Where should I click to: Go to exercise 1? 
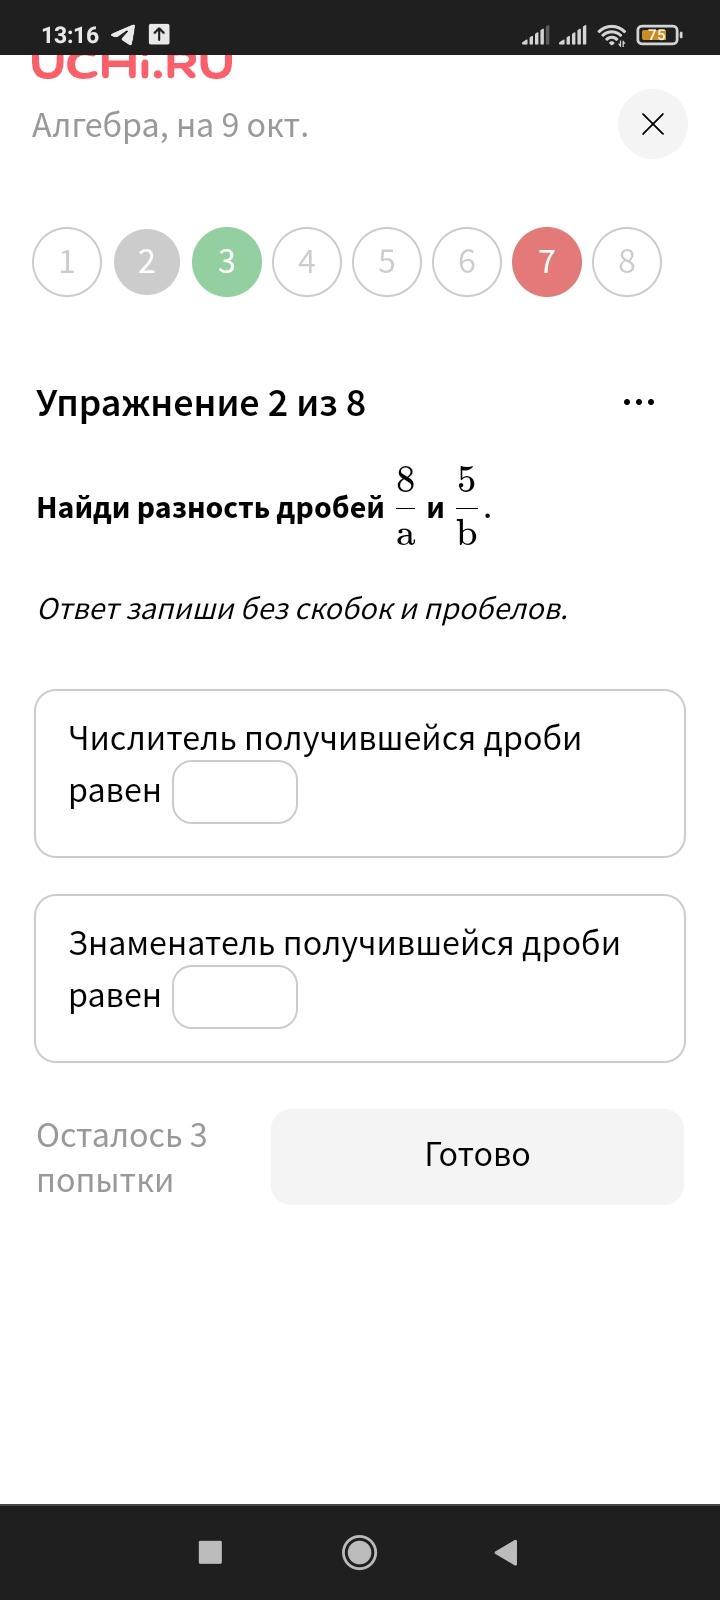pyautogui.click(x=67, y=262)
